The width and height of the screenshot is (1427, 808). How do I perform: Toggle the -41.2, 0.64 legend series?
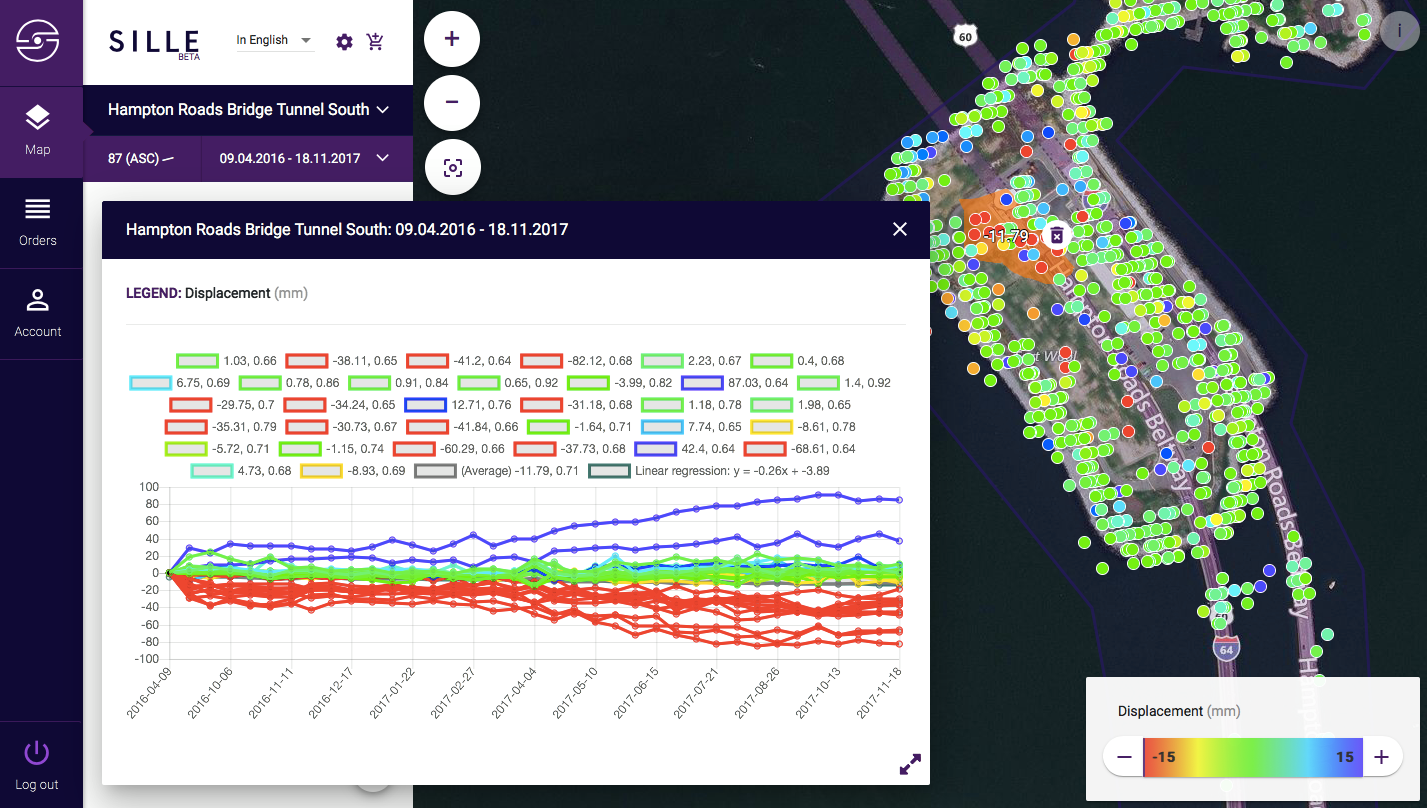[459, 361]
